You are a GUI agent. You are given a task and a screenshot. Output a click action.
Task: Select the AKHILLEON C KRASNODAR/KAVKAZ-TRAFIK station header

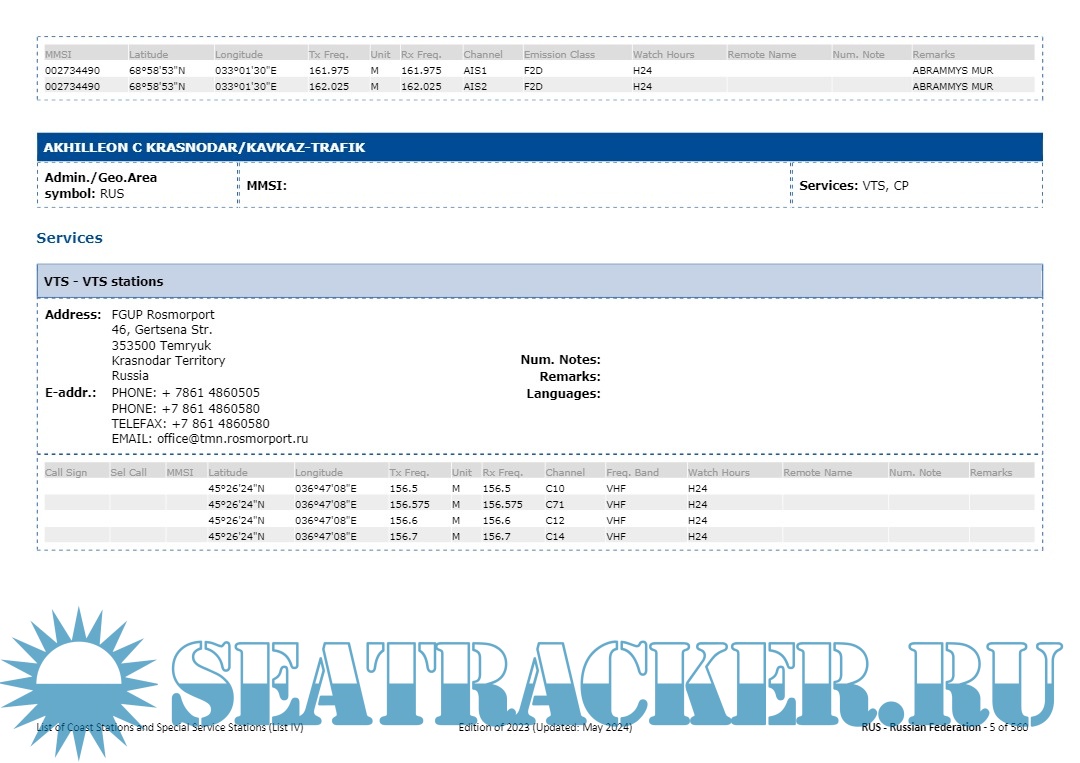pos(204,147)
